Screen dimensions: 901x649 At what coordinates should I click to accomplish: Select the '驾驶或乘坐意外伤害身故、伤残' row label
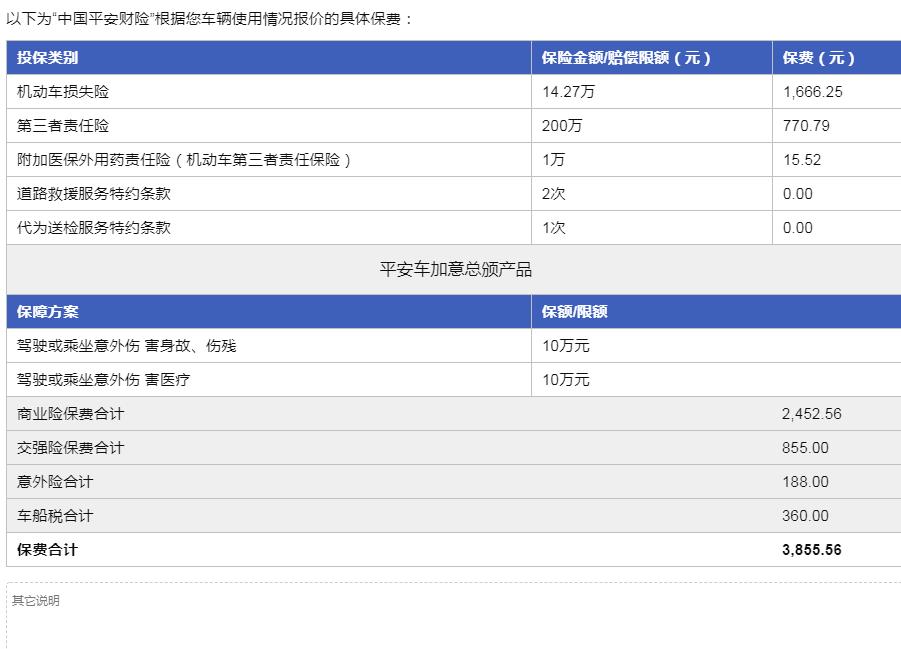pos(126,345)
